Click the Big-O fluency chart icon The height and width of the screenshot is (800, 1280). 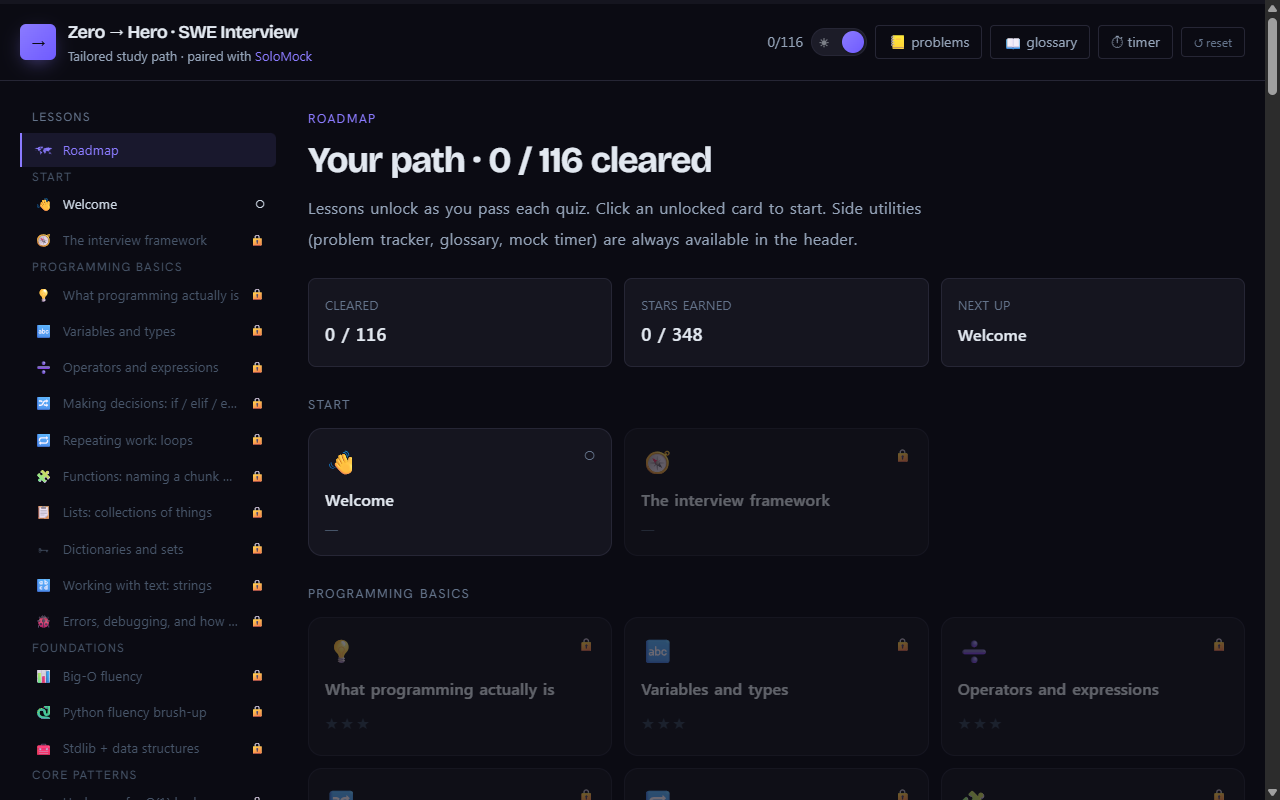(43, 676)
